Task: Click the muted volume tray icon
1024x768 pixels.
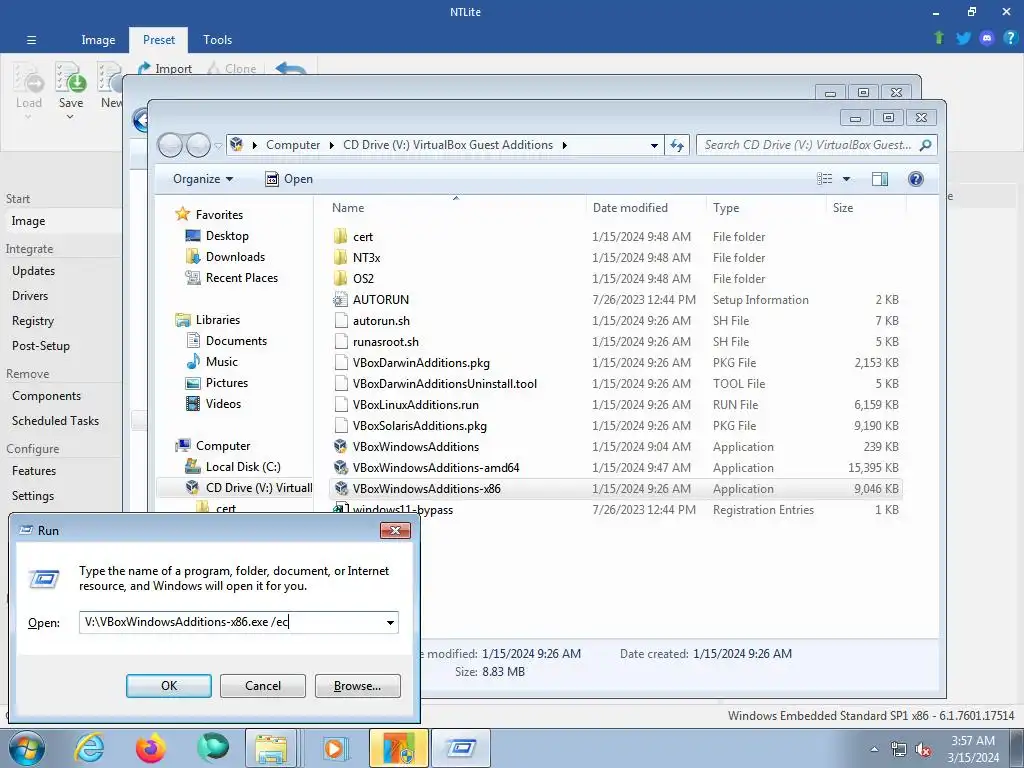Action: click(923, 750)
